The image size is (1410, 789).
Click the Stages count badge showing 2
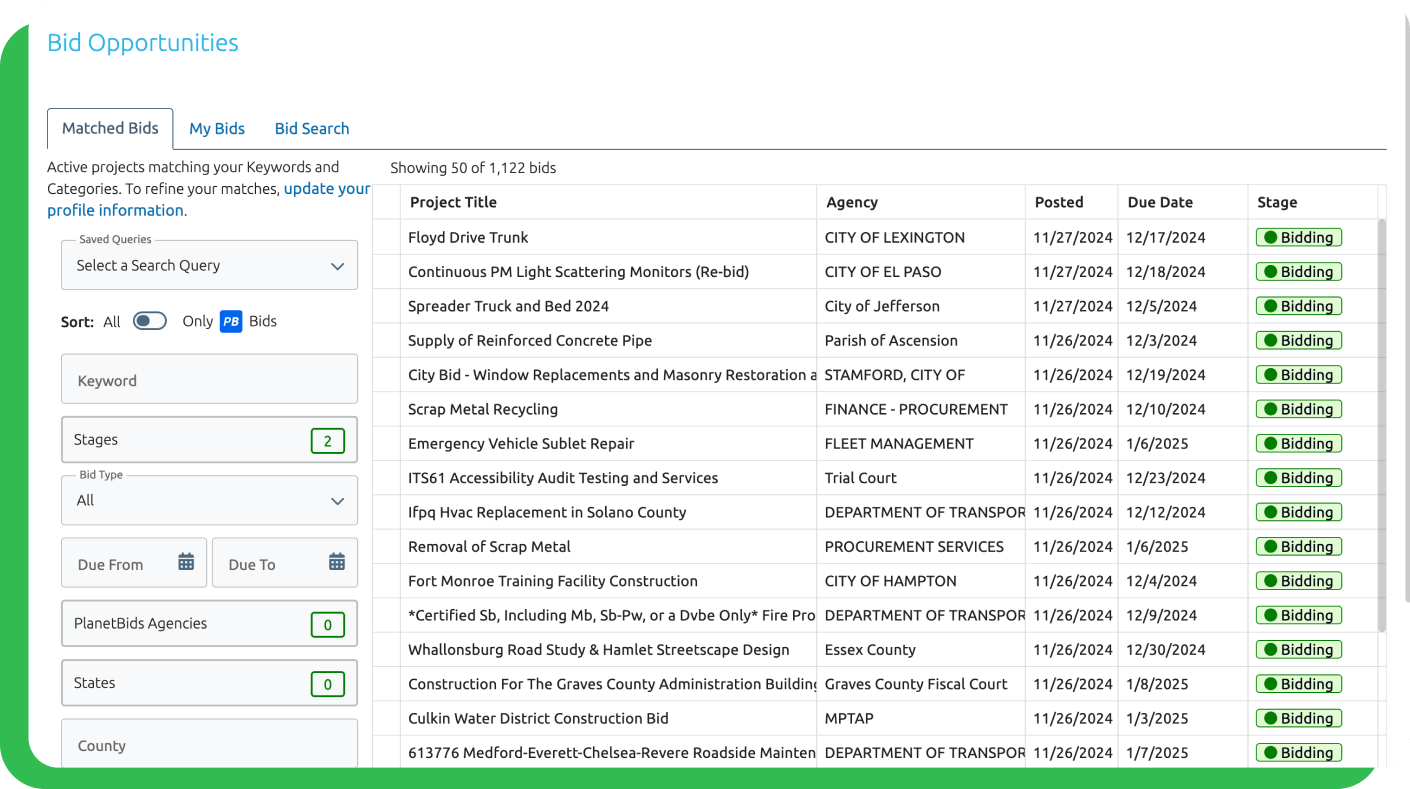point(327,441)
